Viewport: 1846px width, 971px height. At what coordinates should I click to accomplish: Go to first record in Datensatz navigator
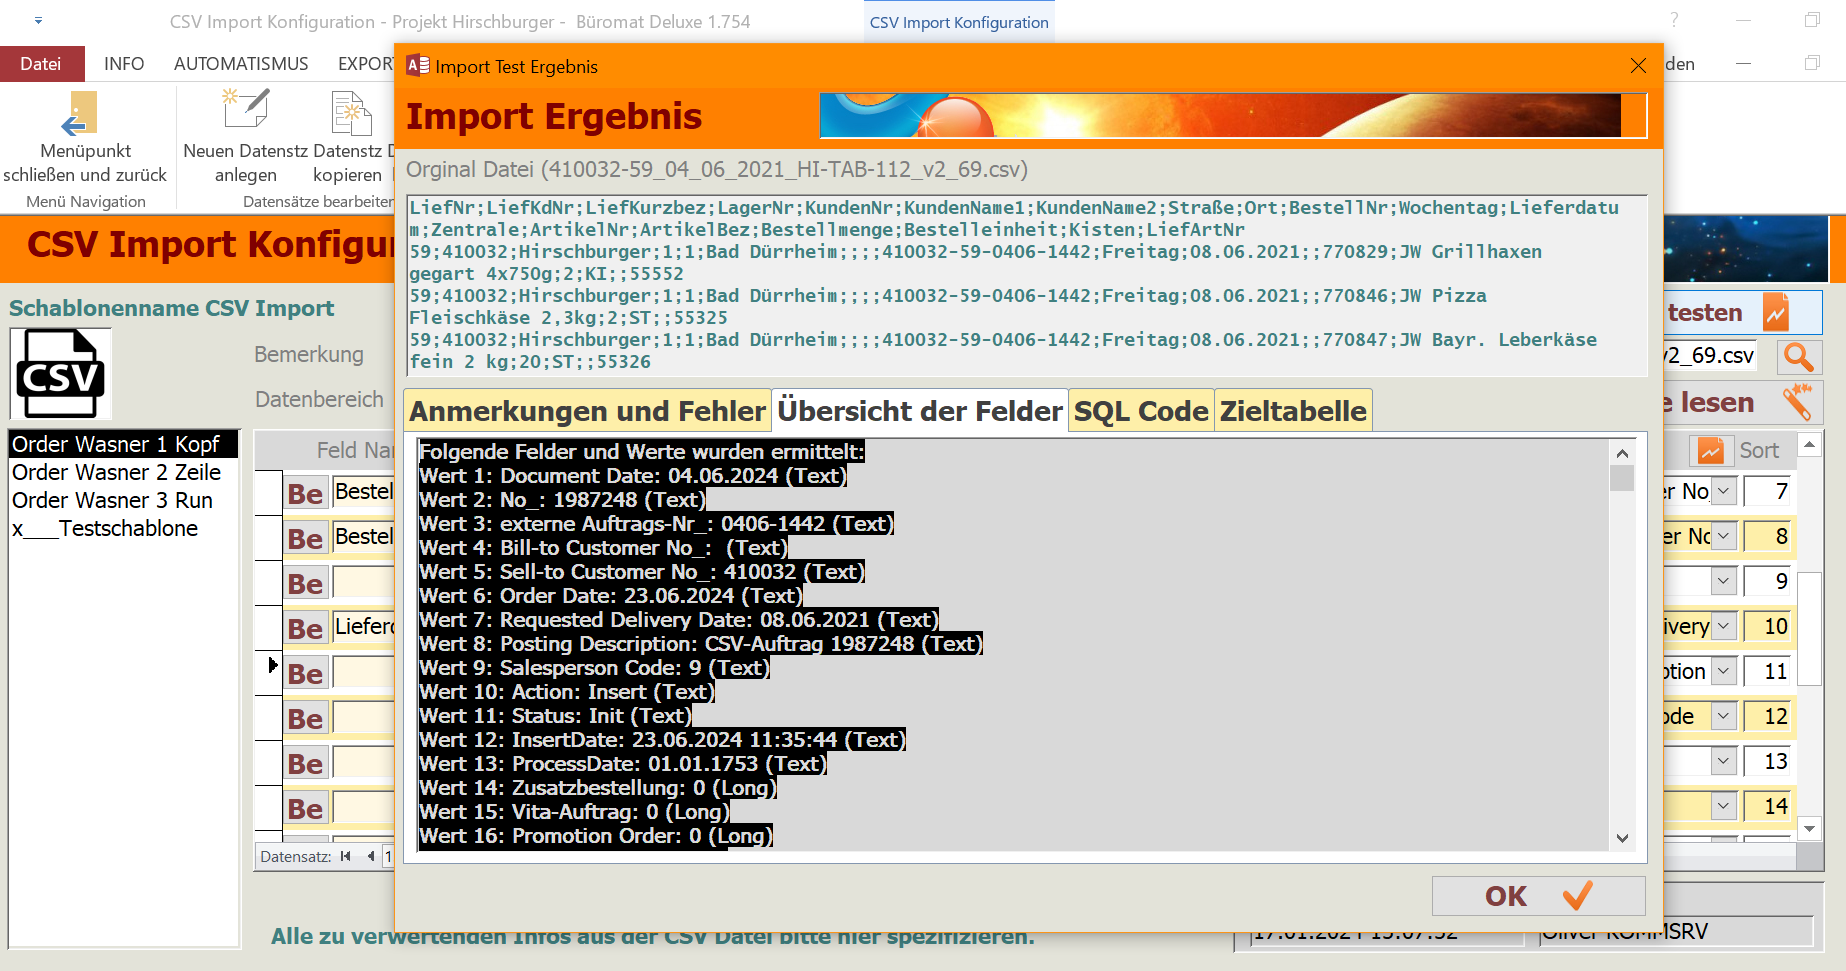[346, 856]
